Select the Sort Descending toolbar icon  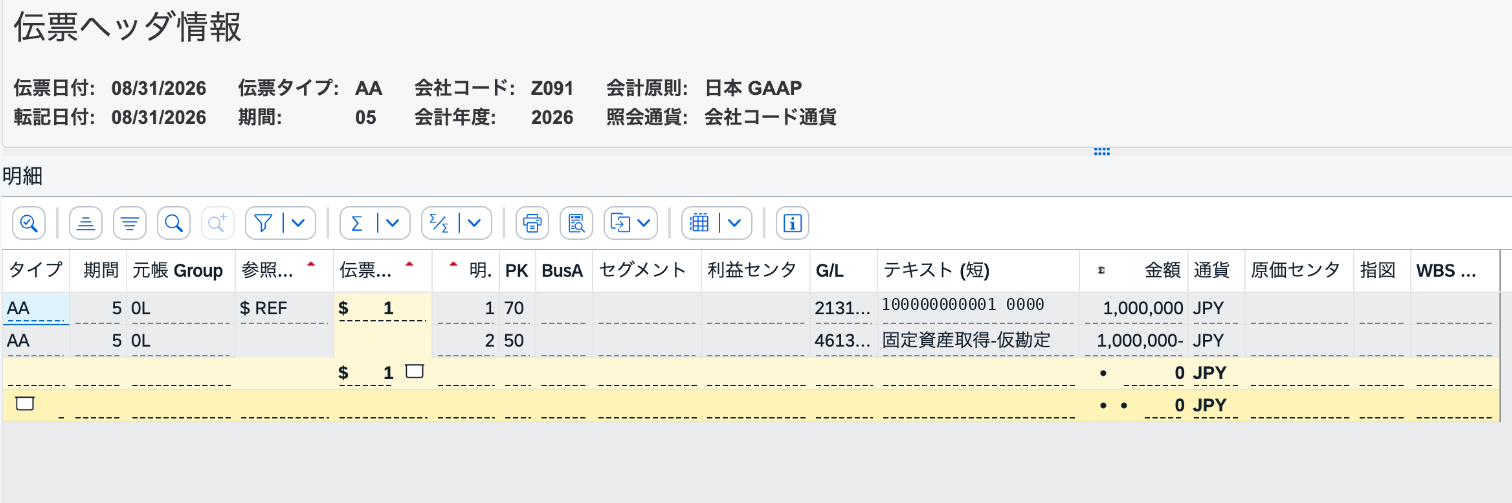[x=129, y=223]
